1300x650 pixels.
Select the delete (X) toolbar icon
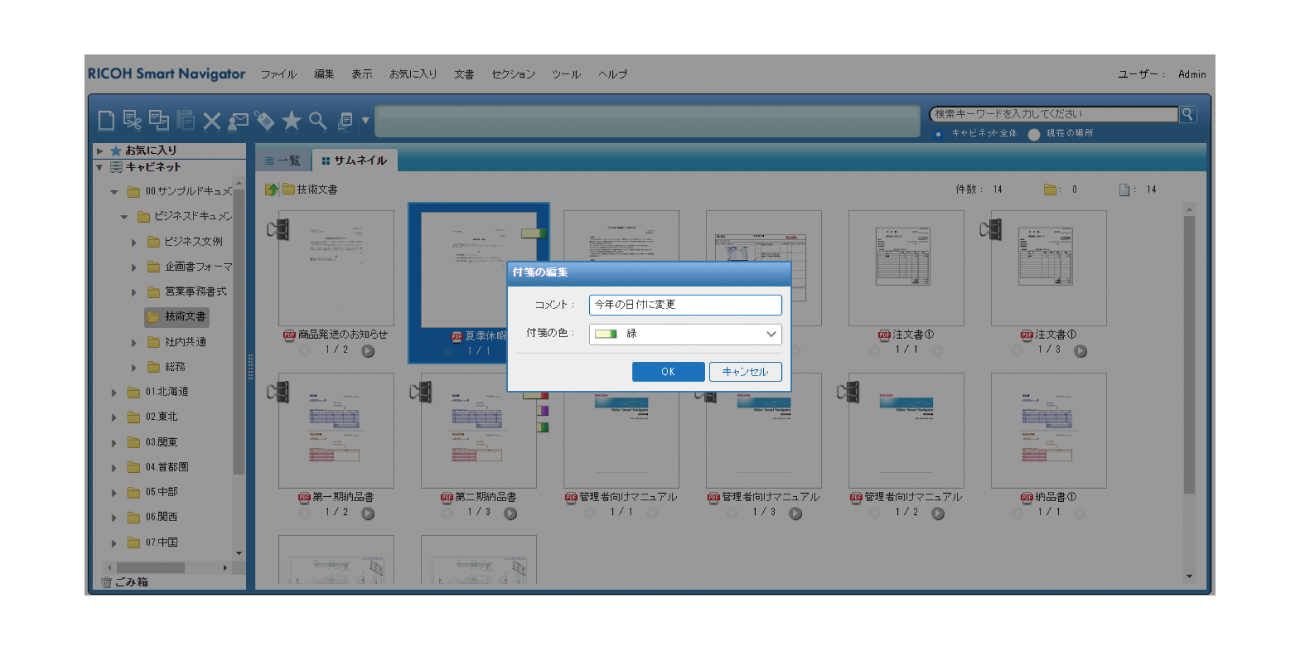point(212,120)
